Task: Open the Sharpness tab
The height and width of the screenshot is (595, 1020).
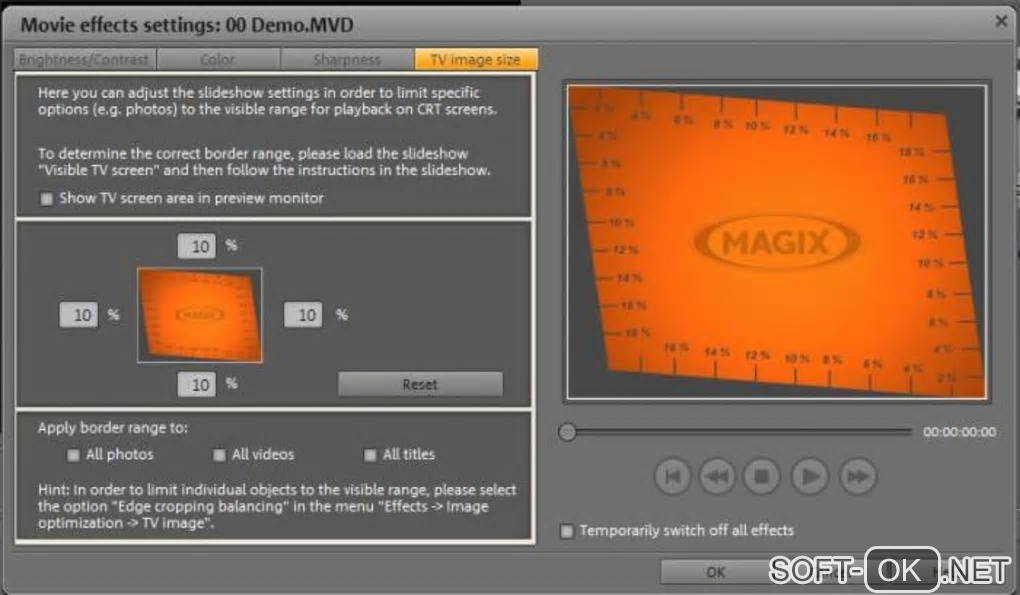Action: 347,59
